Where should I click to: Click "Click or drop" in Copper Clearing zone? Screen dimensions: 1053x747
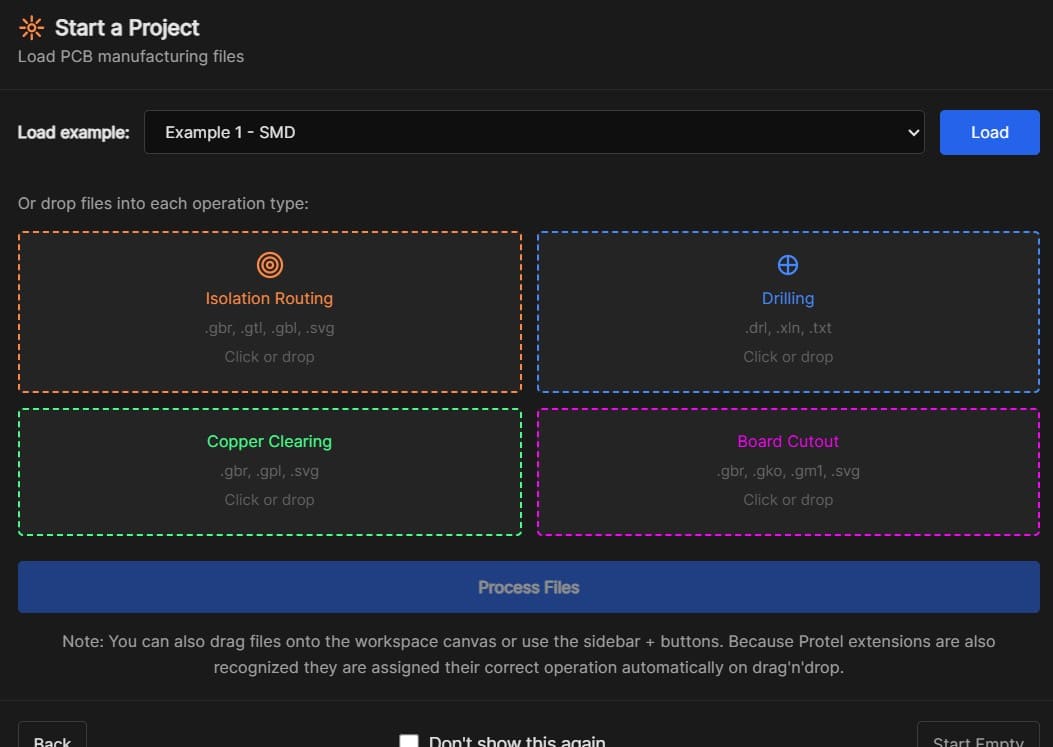tap(269, 499)
